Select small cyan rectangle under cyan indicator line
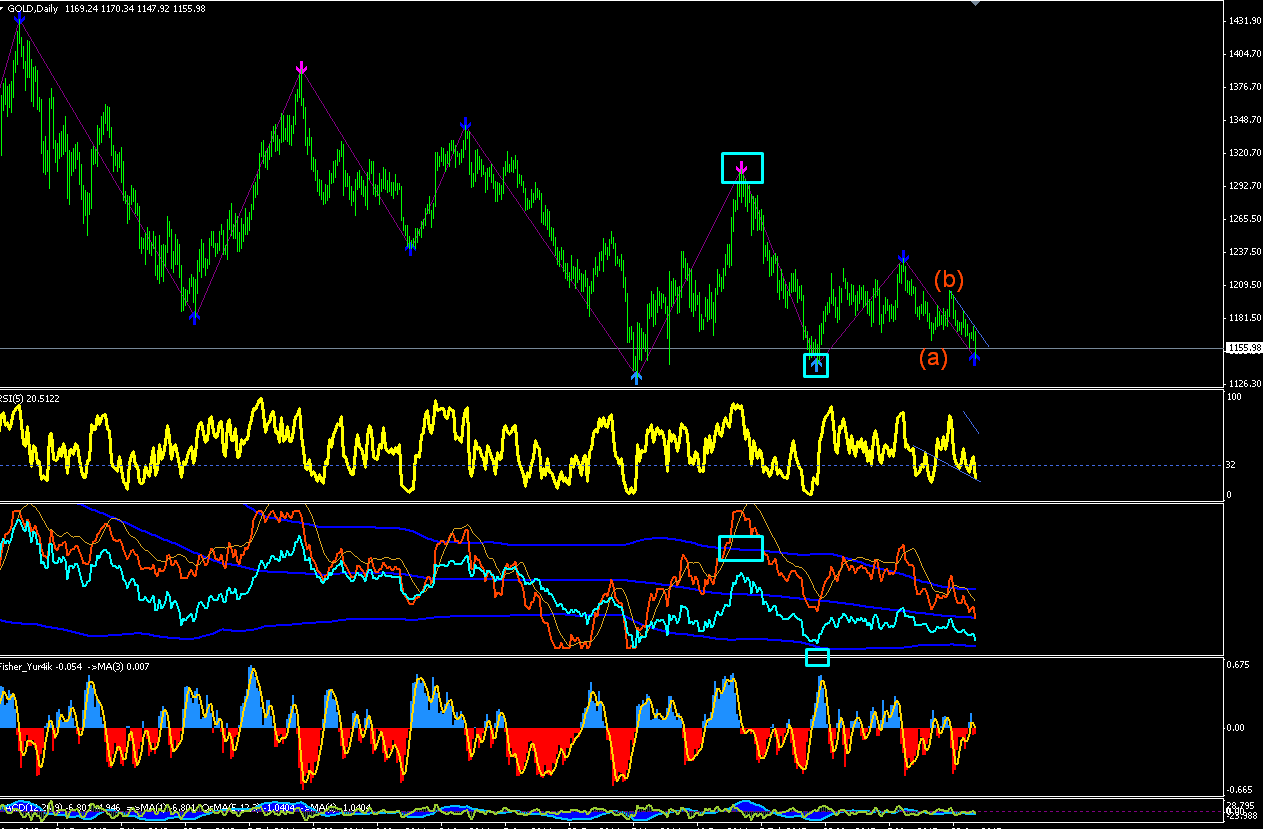 tap(817, 657)
